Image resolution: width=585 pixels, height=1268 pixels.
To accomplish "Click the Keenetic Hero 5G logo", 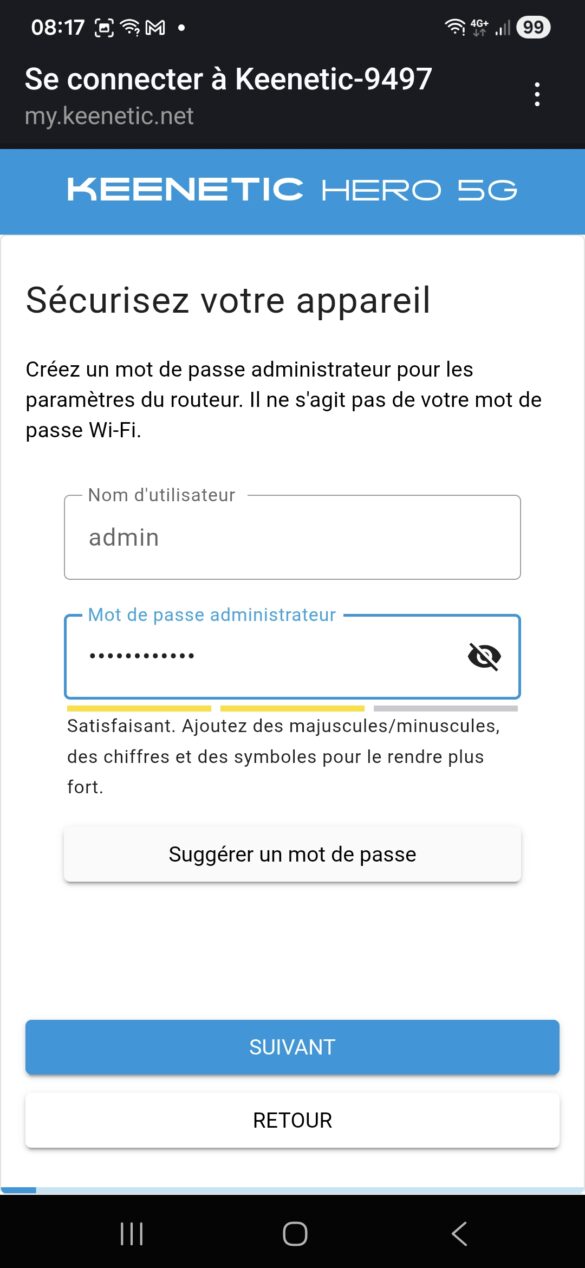I will click(x=292, y=190).
